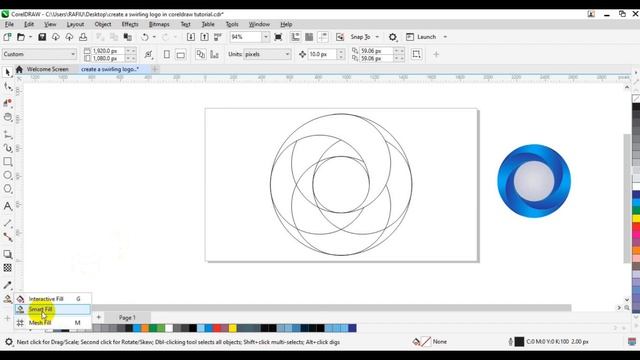The image size is (640, 360).
Task: Select the Rectangle tool
Action: pyautogui.click(x=7, y=162)
